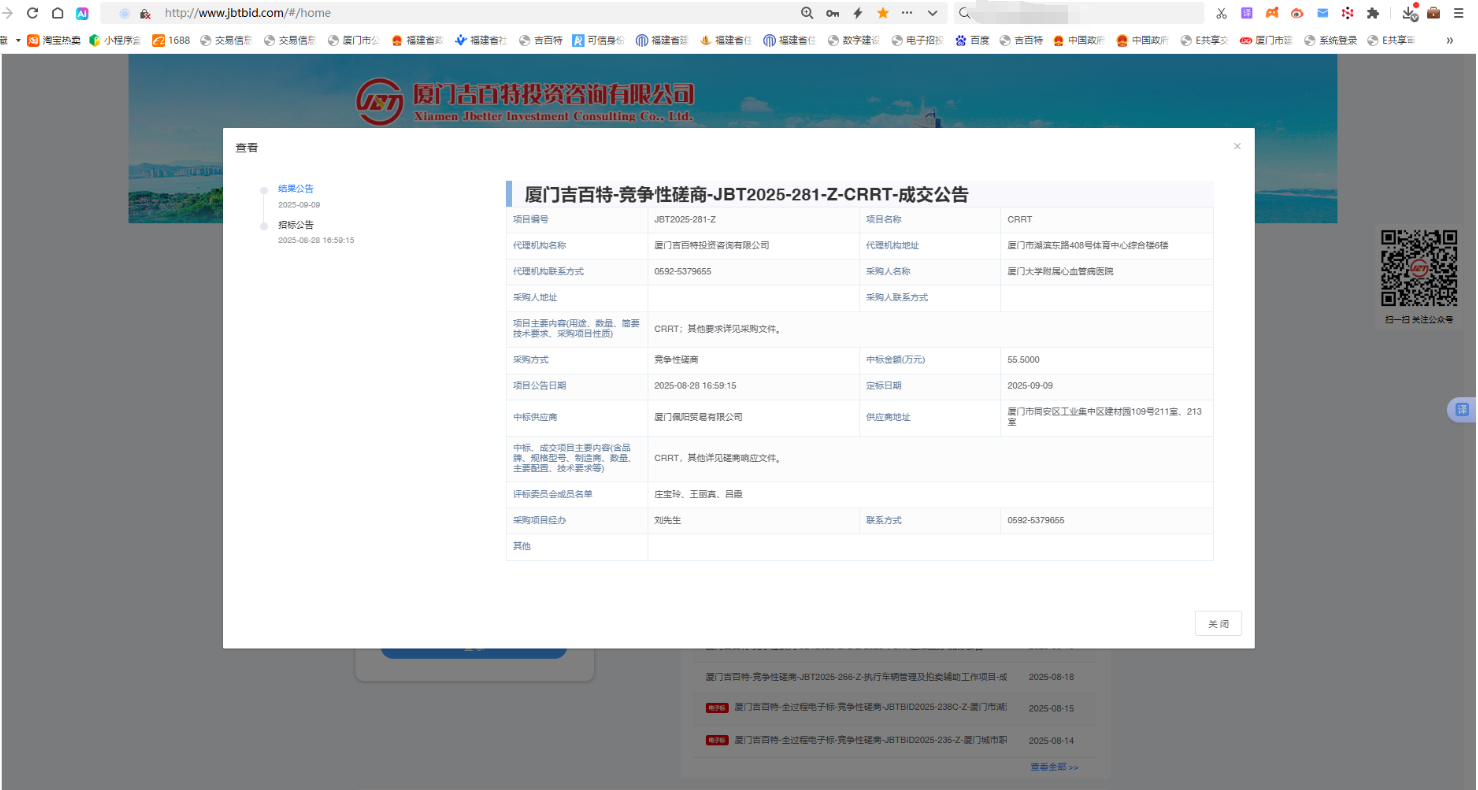The height and width of the screenshot is (790, 1478).
Task: Click the briefcase icon near the menu button
Action: point(1434,15)
